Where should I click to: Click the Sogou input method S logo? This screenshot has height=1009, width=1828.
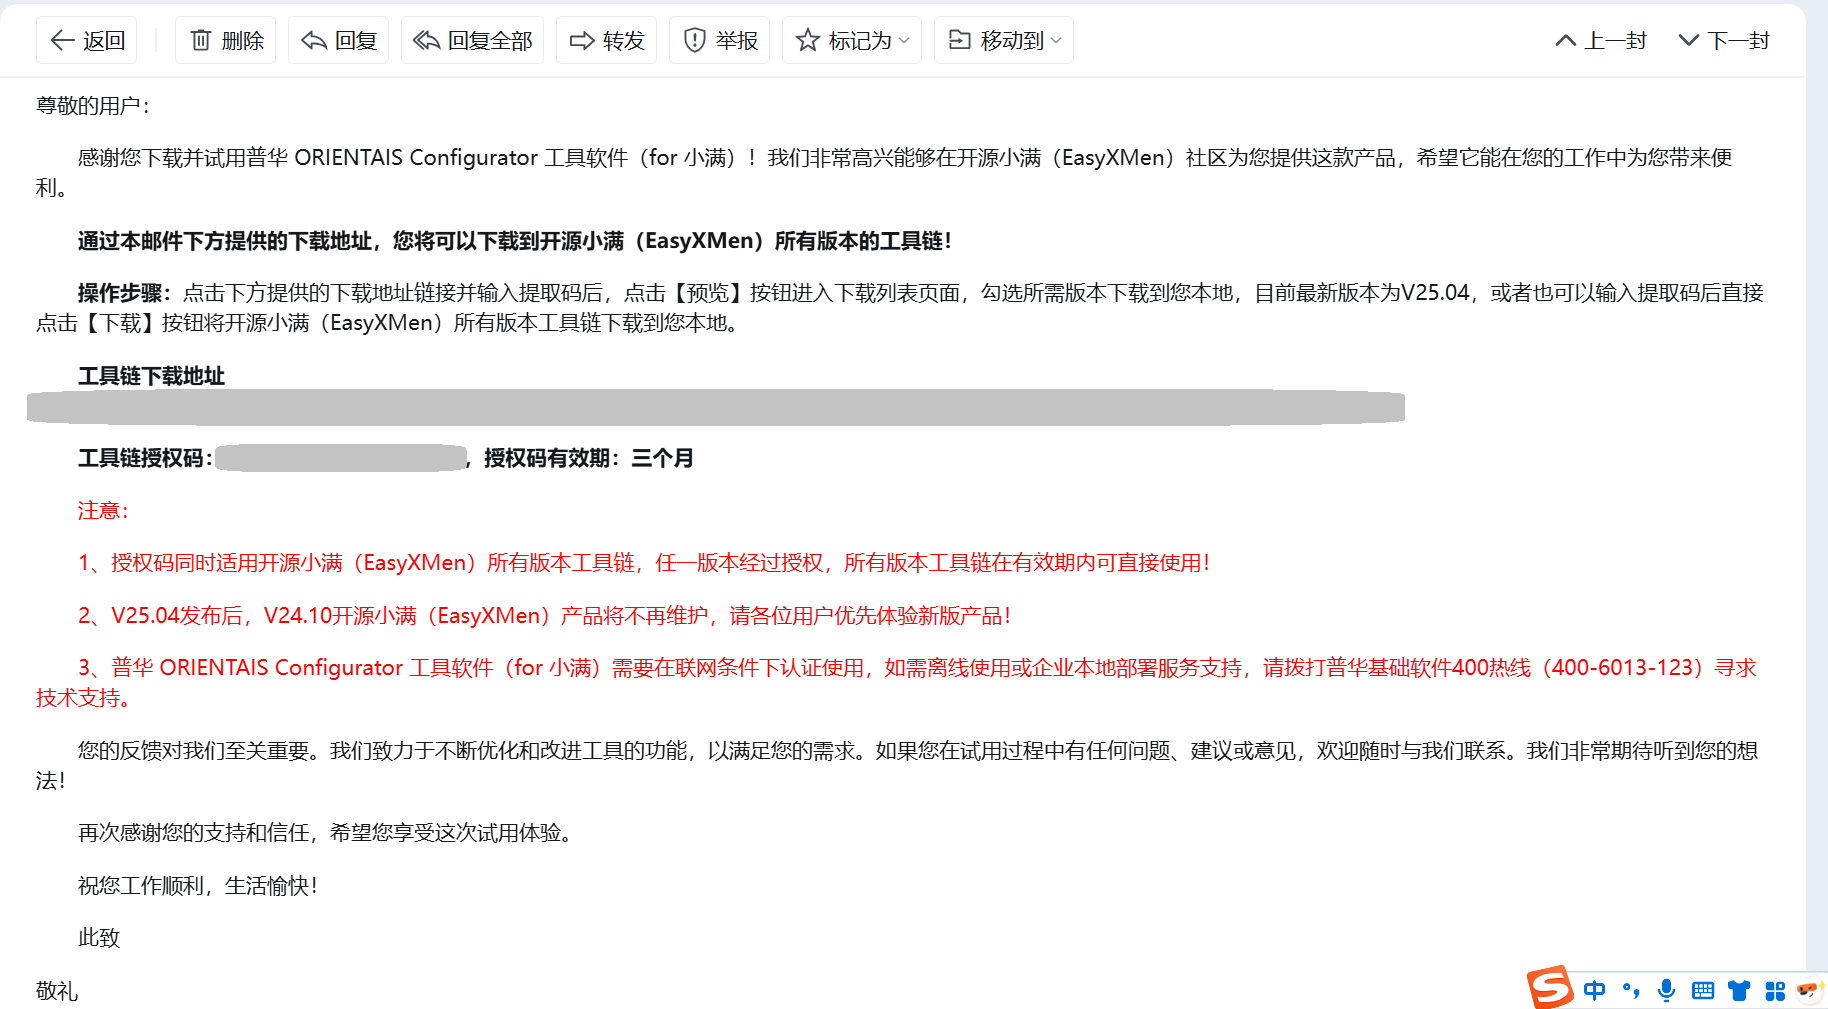pyautogui.click(x=1550, y=988)
